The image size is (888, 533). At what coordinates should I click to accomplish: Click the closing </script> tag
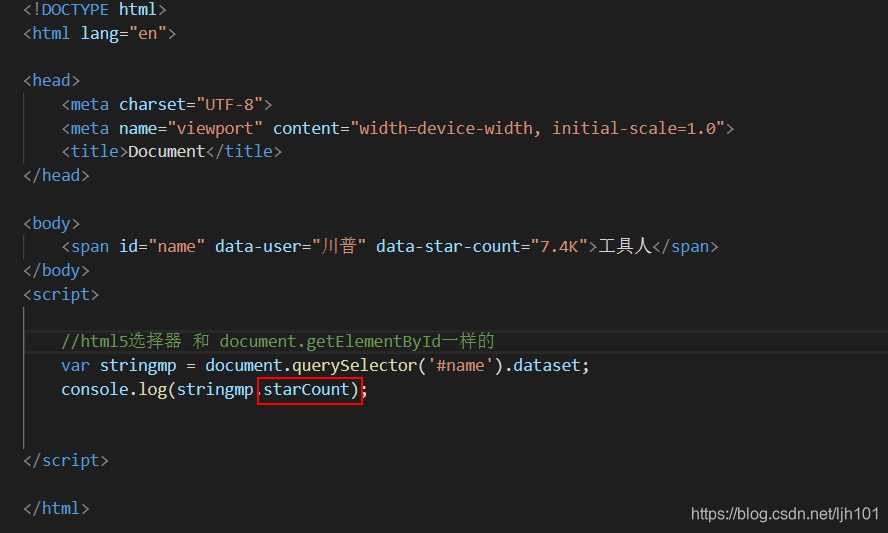[x=66, y=461]
